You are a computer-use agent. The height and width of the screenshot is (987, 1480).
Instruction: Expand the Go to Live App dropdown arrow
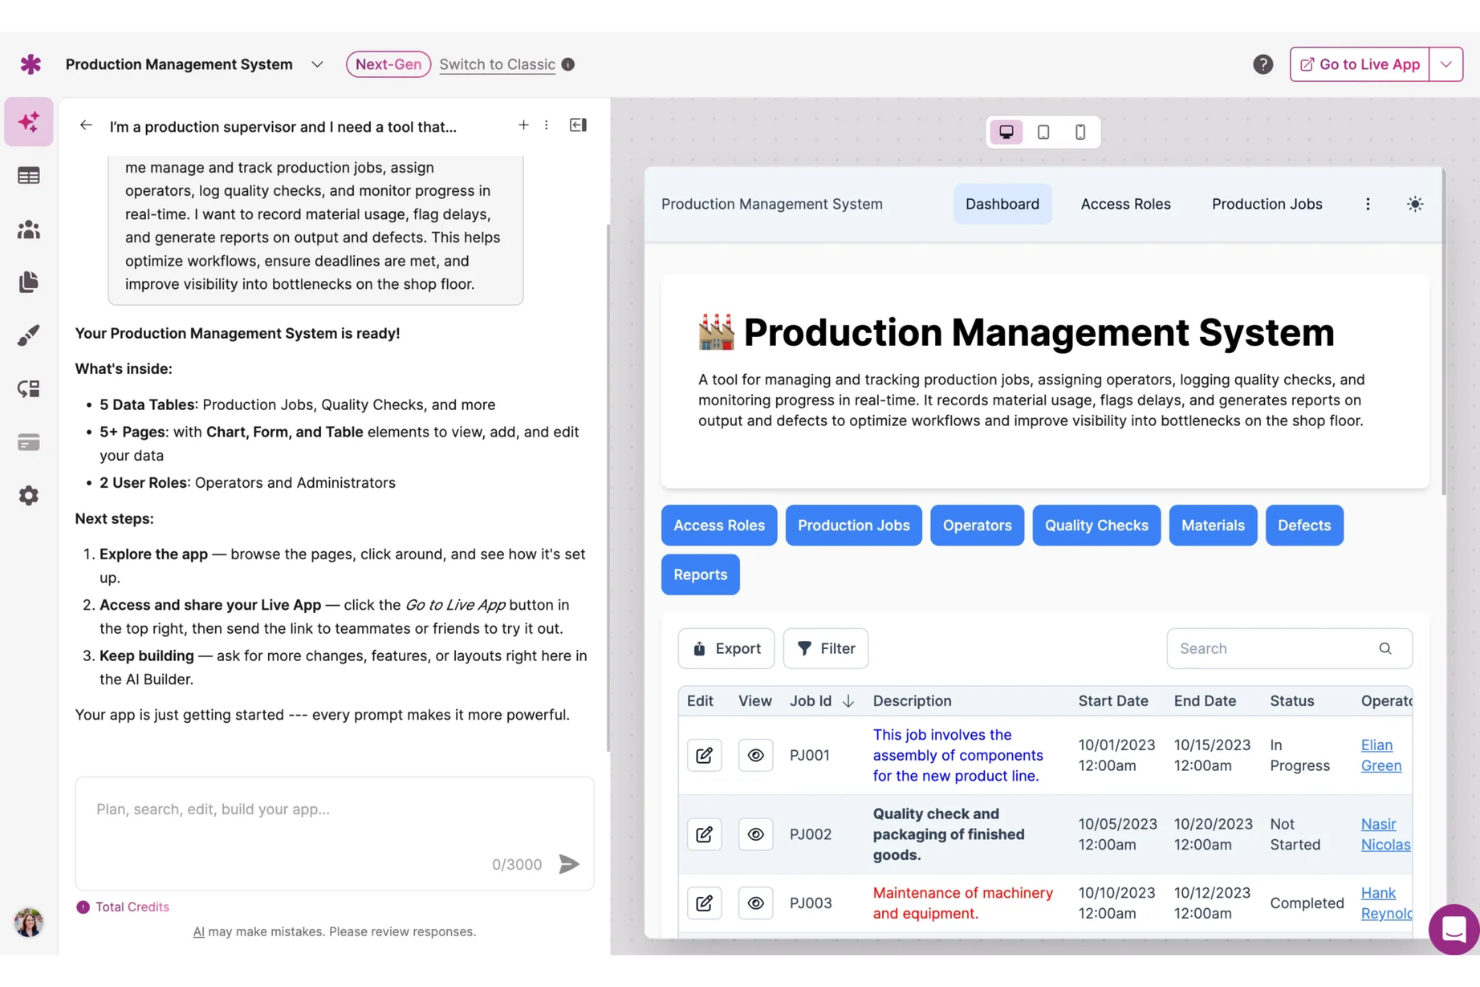[1446, 64]
